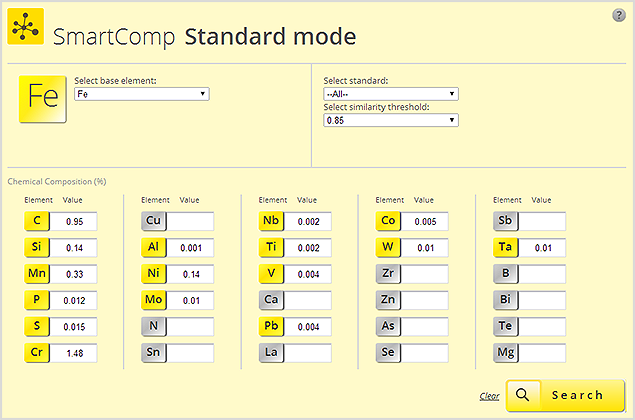Click the Si element tile
The height and width of the screenshot is (420, 635).
pos(37,247)
